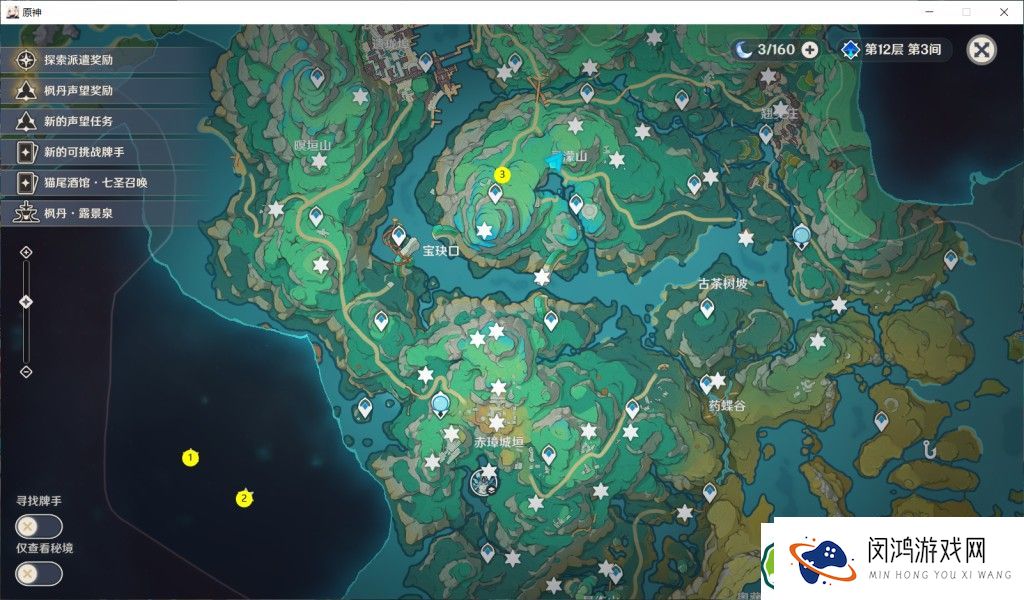
Task: Select the Statue of the Seven northwest of 赤璋城垣
Action: [441, 405]
